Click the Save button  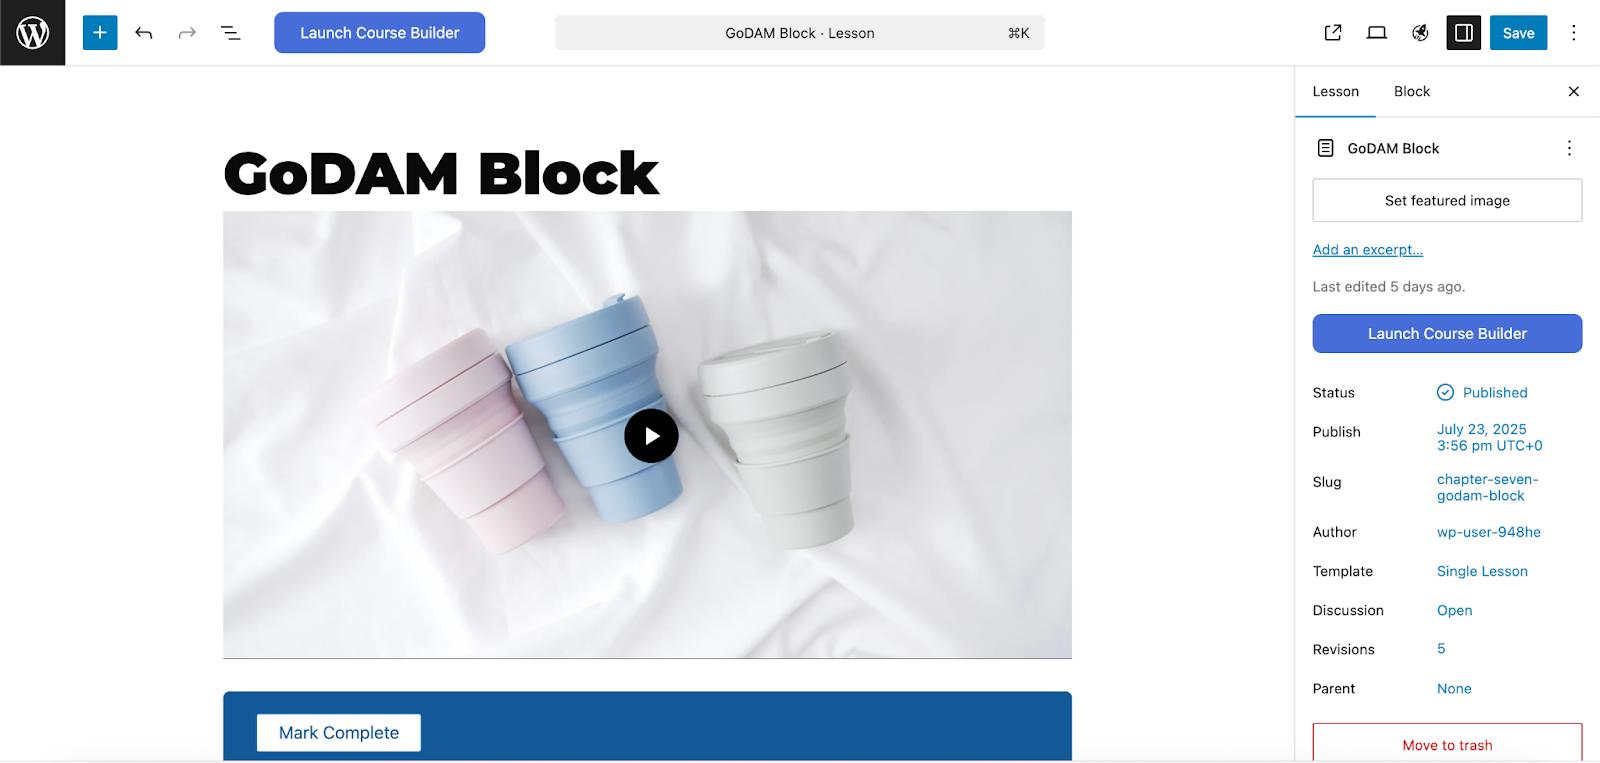click(x=1518, y=33)
